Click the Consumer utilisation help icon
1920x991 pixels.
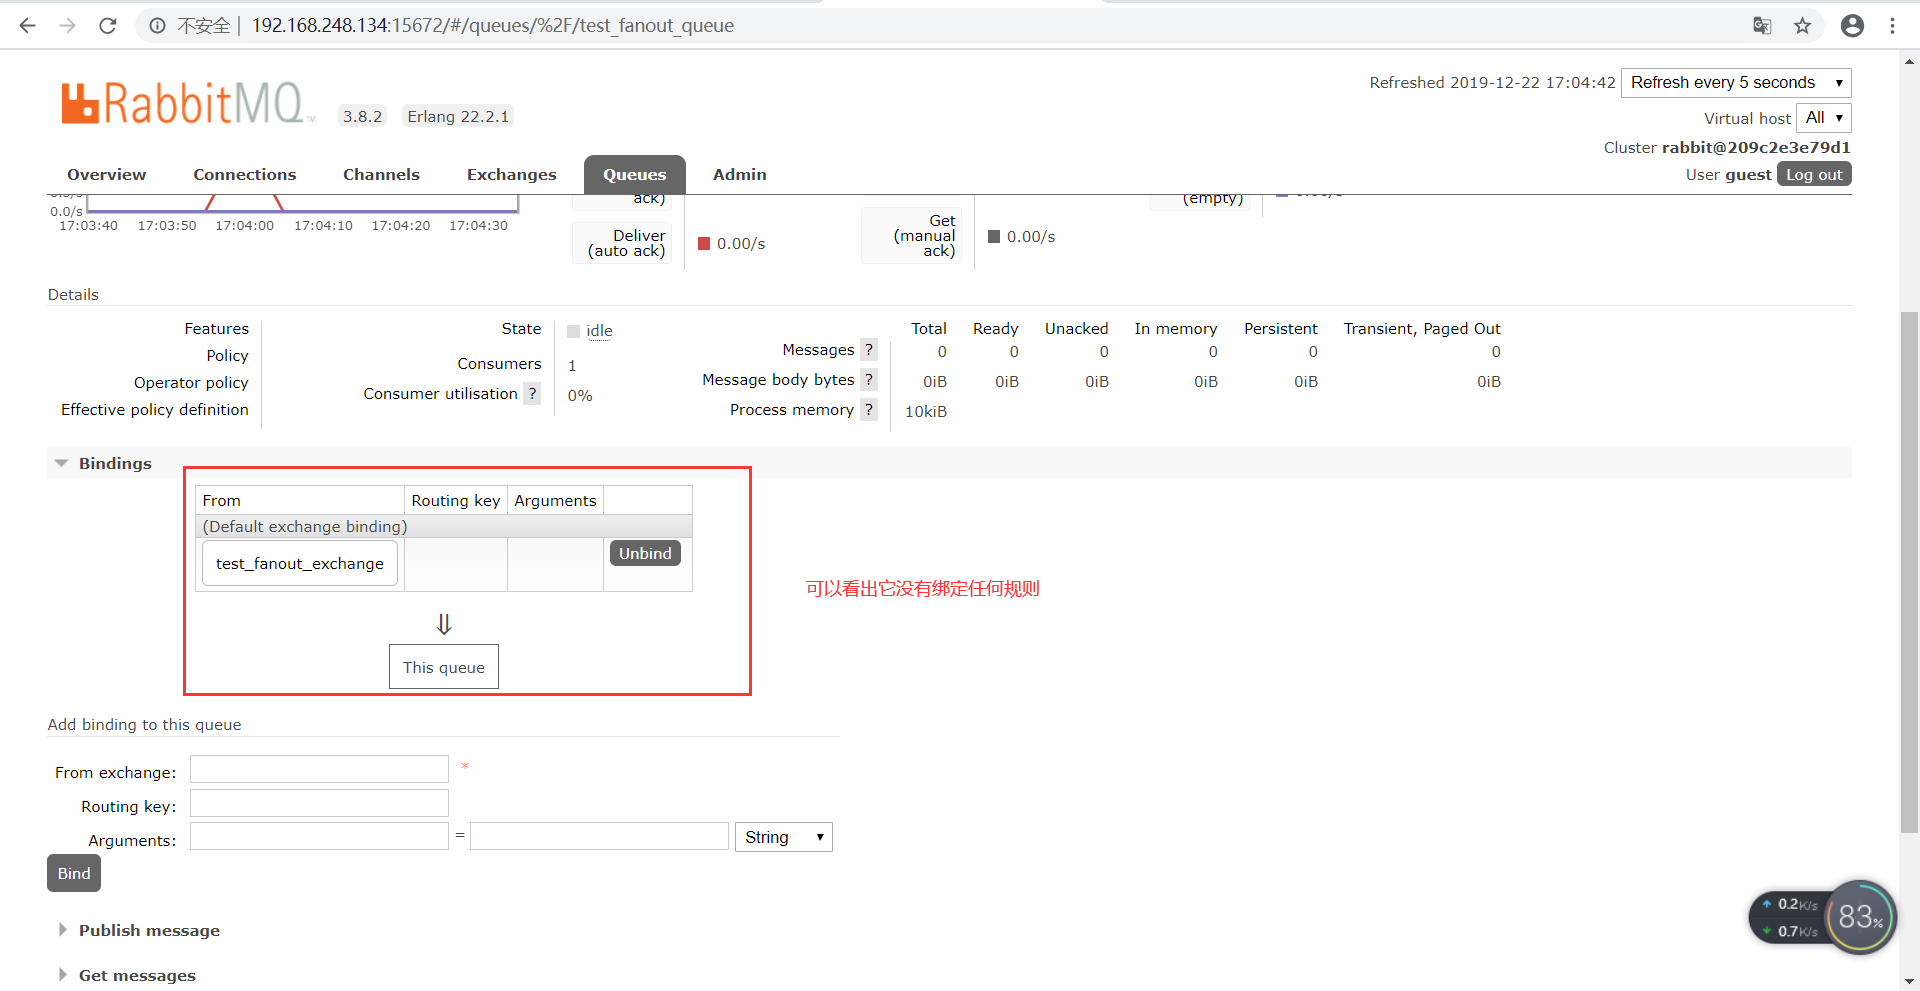(x=533, y=394)
